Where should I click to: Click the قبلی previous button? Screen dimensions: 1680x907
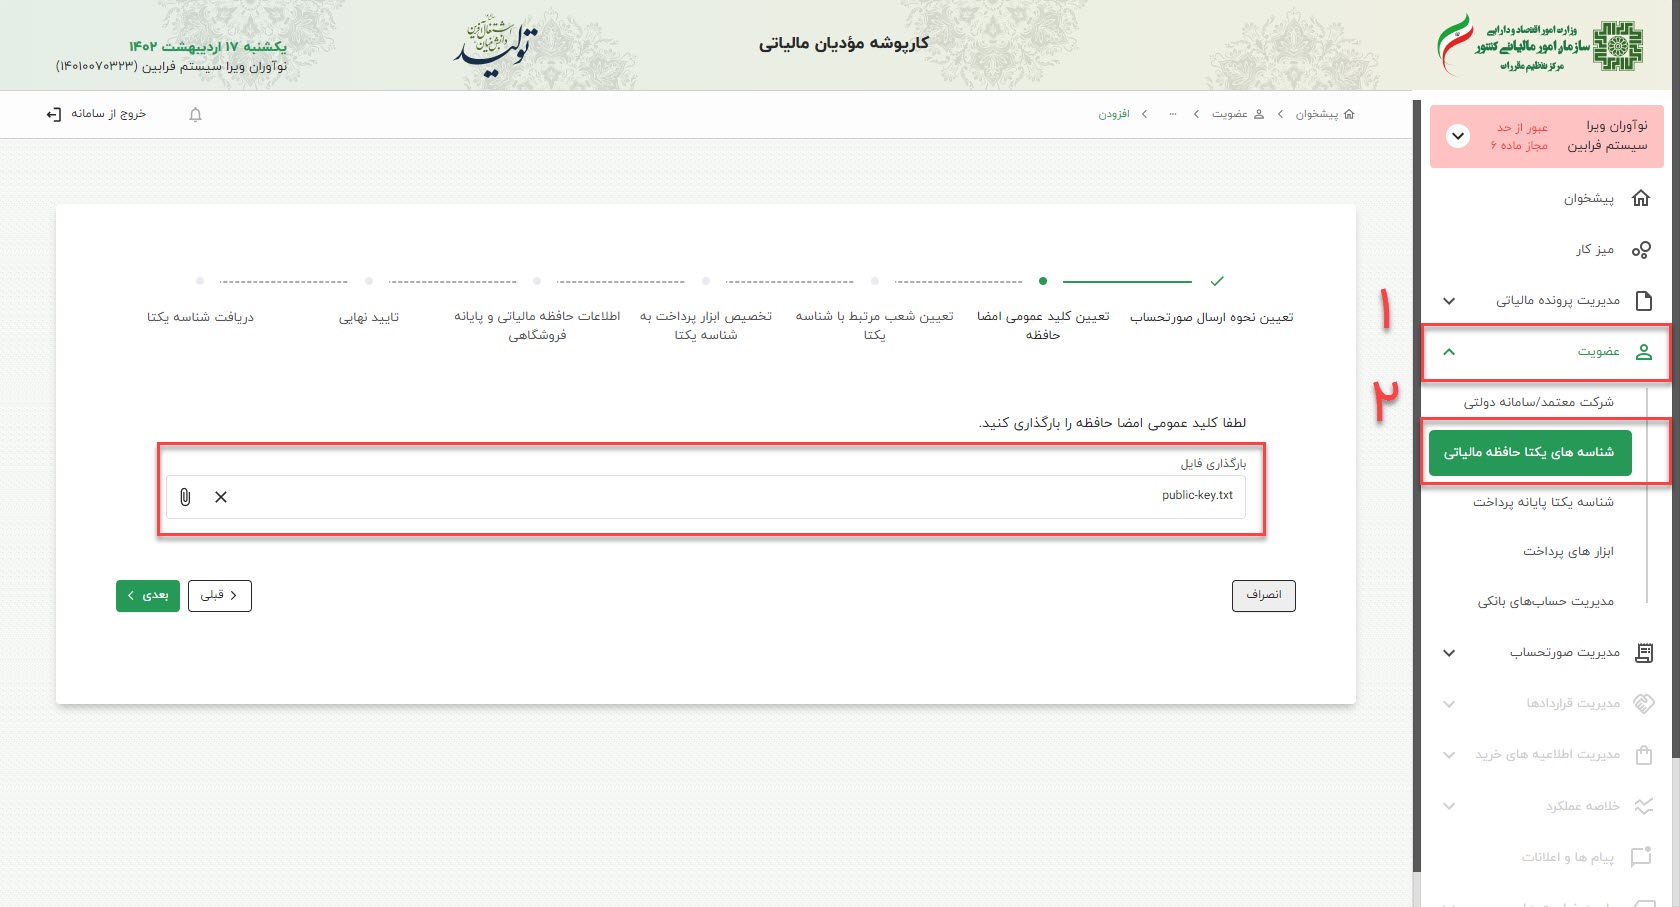click(x=219, y=596)
